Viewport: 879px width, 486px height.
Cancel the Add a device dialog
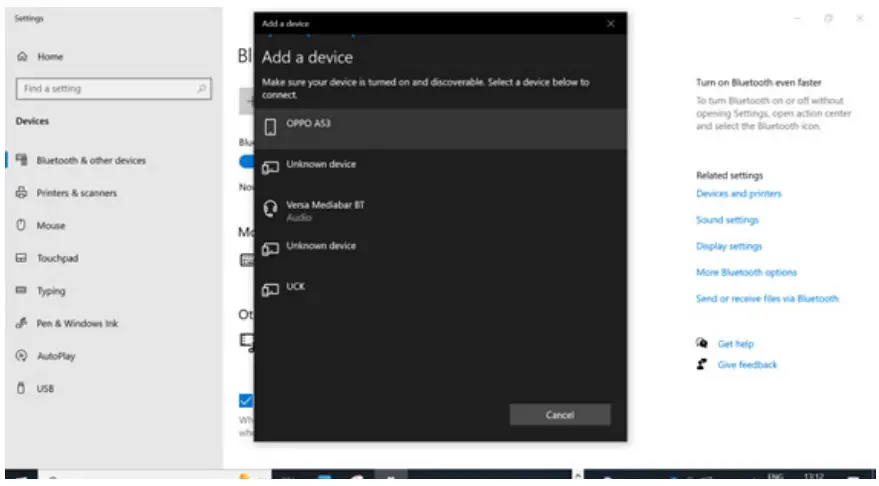pos(560,415)
